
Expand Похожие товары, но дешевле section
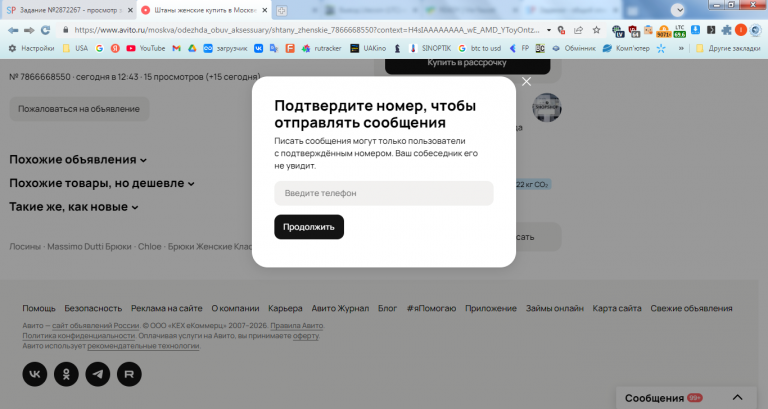pos(102,183)
